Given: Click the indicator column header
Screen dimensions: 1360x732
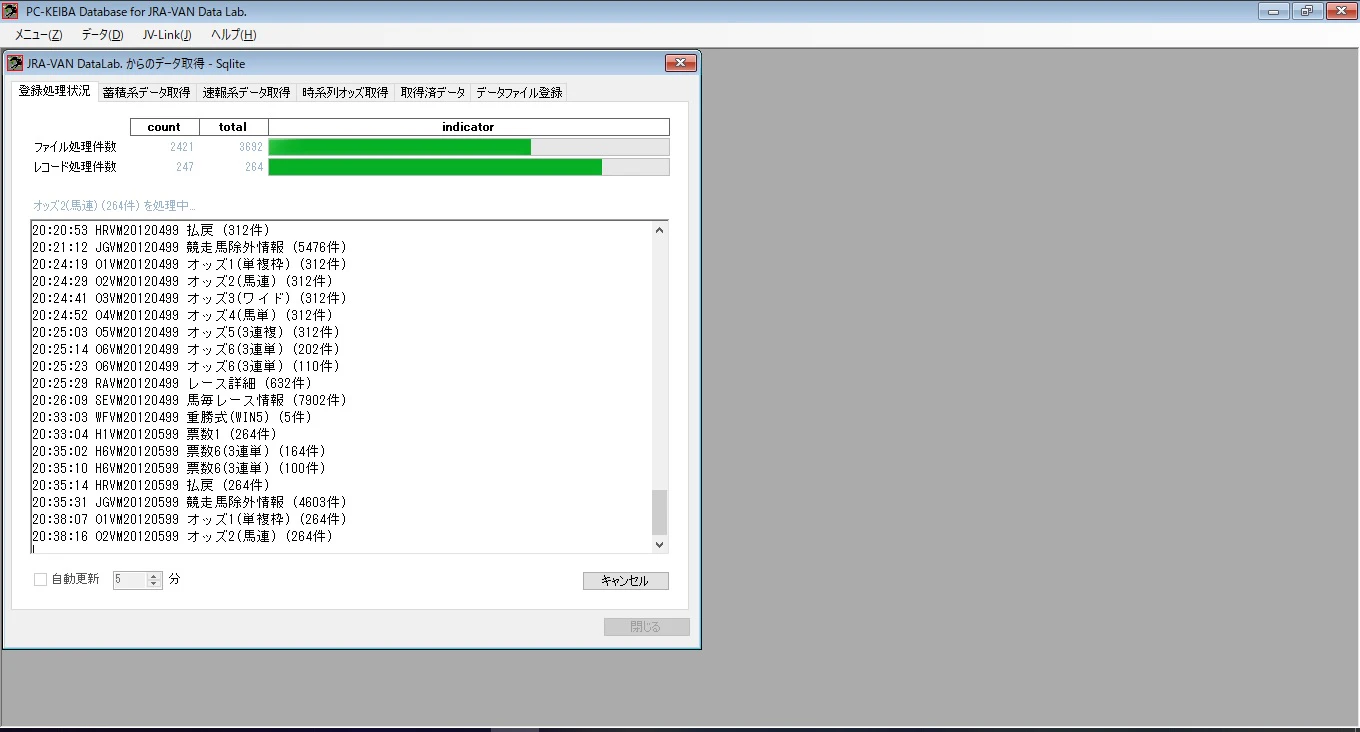Looking at the screenshot, I should pyautogui.click(x=469, y=127).
